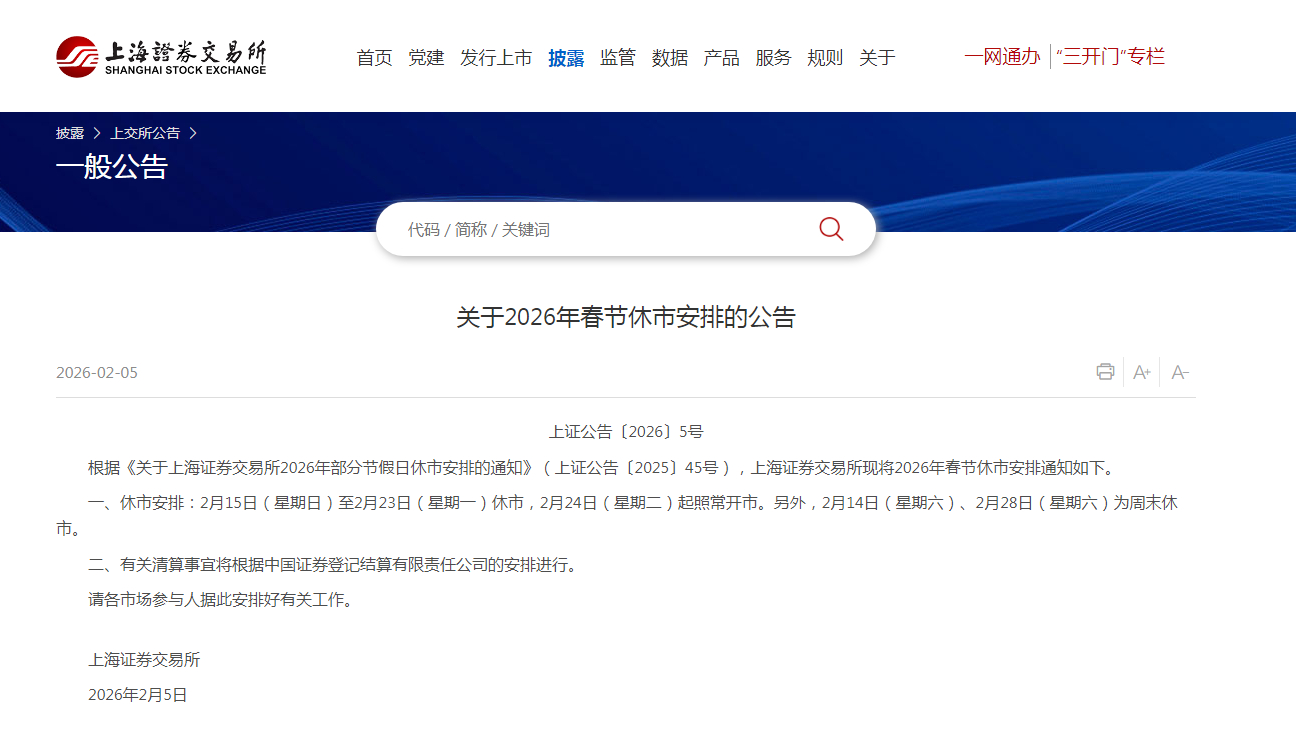The image size is (1296, 731).
Task: Open the 党建 section
Action: [x=426, y=57]
